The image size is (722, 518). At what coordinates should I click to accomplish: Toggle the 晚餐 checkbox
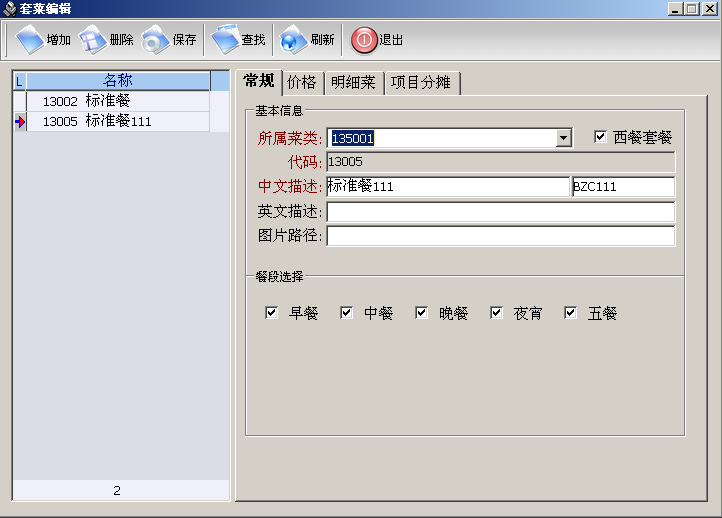click(x=421, y=313)
